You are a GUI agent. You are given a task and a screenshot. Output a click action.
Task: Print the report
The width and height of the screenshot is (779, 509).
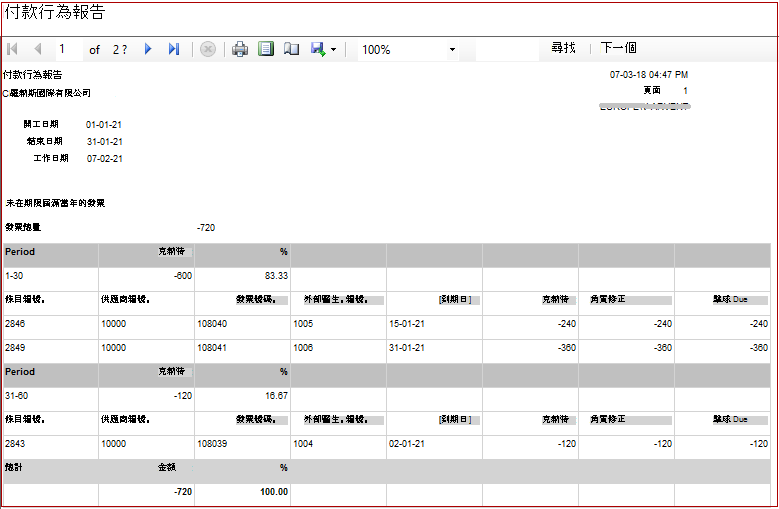coord(240,49)
